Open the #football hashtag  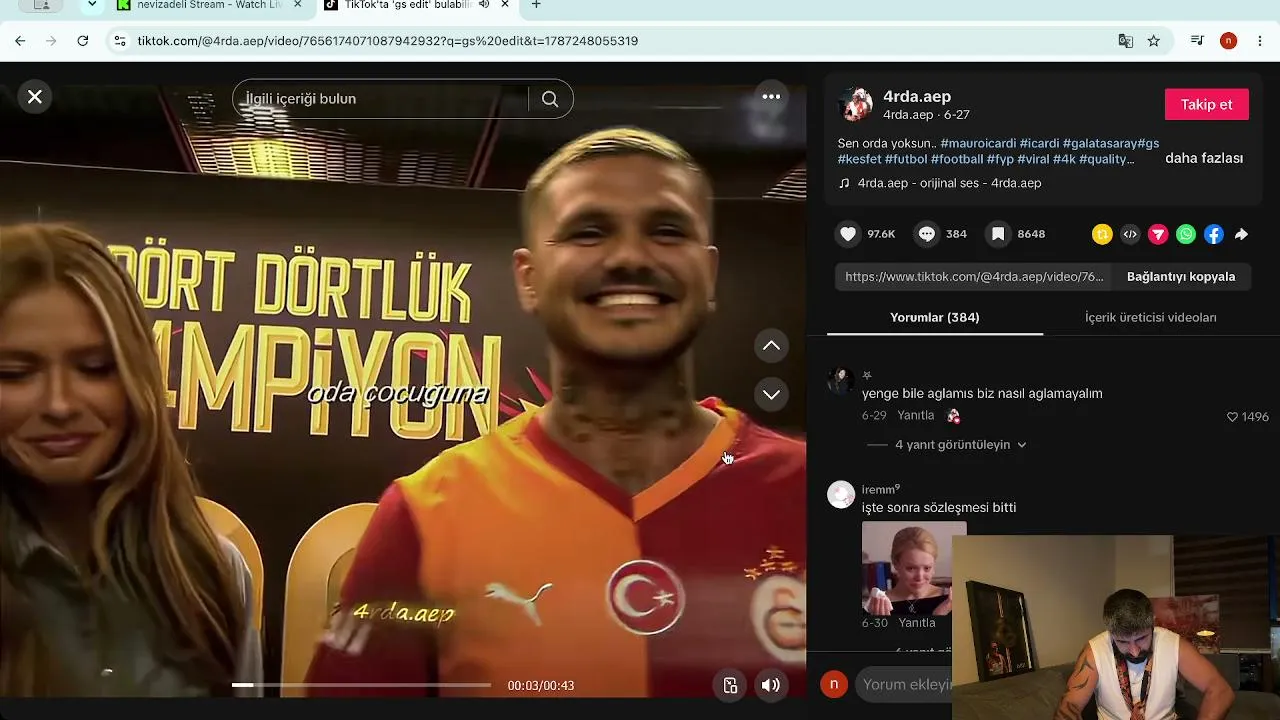tap(957, 159)
